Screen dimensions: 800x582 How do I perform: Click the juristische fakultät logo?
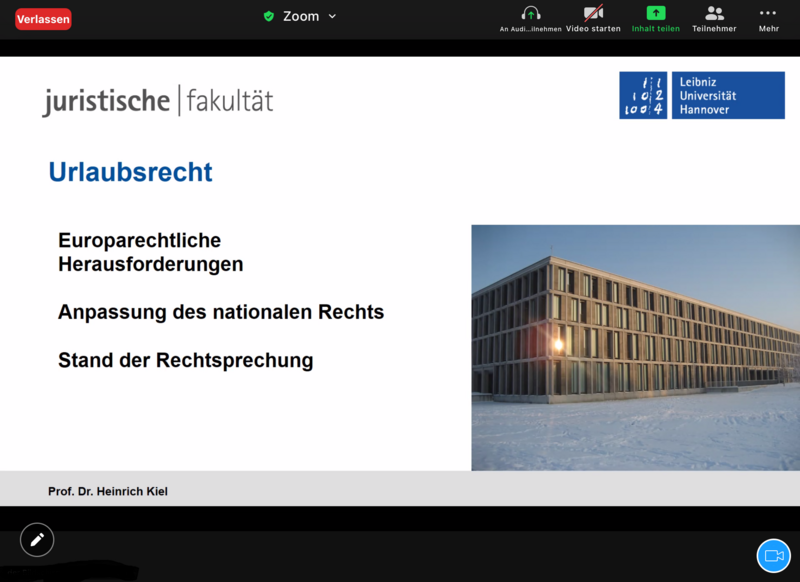click(157, 101)
